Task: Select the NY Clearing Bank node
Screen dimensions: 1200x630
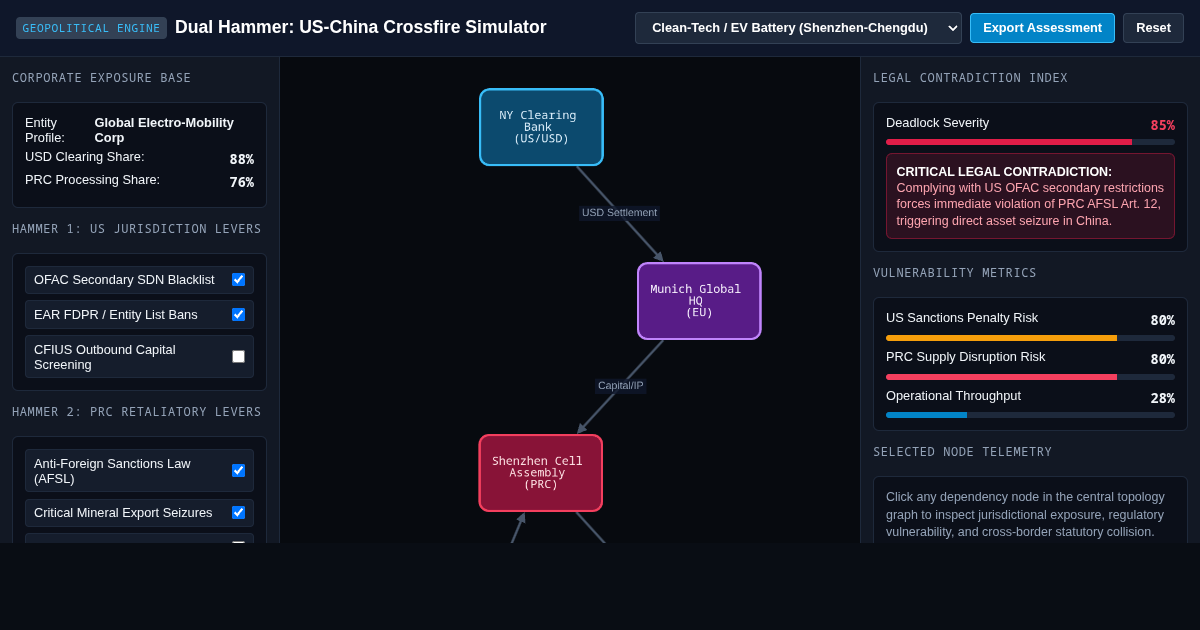Action: click(x=541, y=127)
